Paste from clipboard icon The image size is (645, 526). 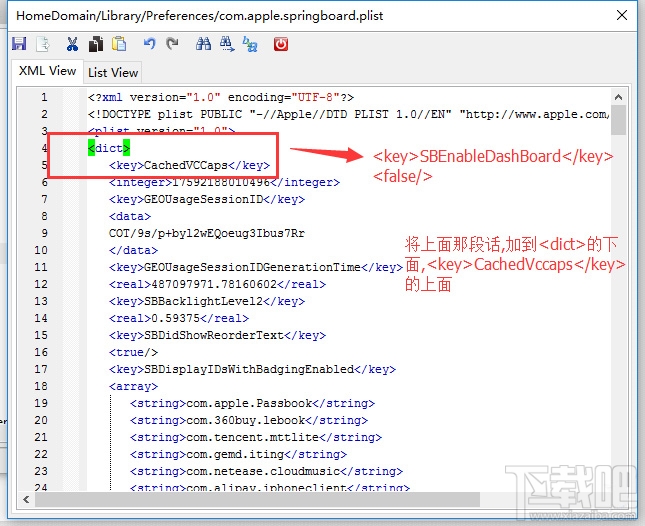119,44
